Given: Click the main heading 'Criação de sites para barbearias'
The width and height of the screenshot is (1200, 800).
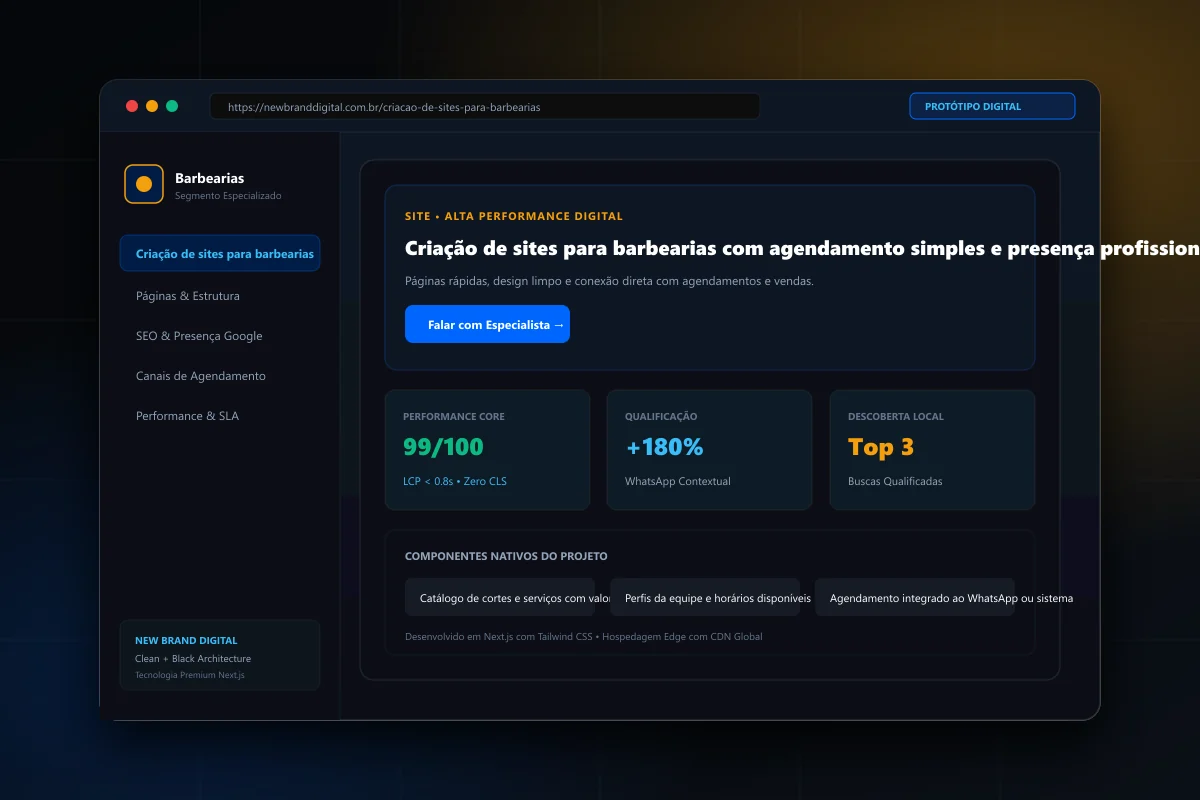Looking at the screenshot, I should (x=802, y=248).
